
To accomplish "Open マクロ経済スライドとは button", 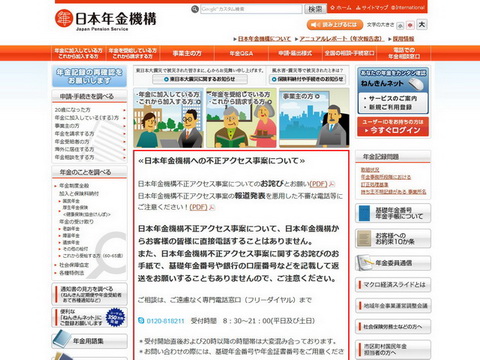I will [393, 285].
